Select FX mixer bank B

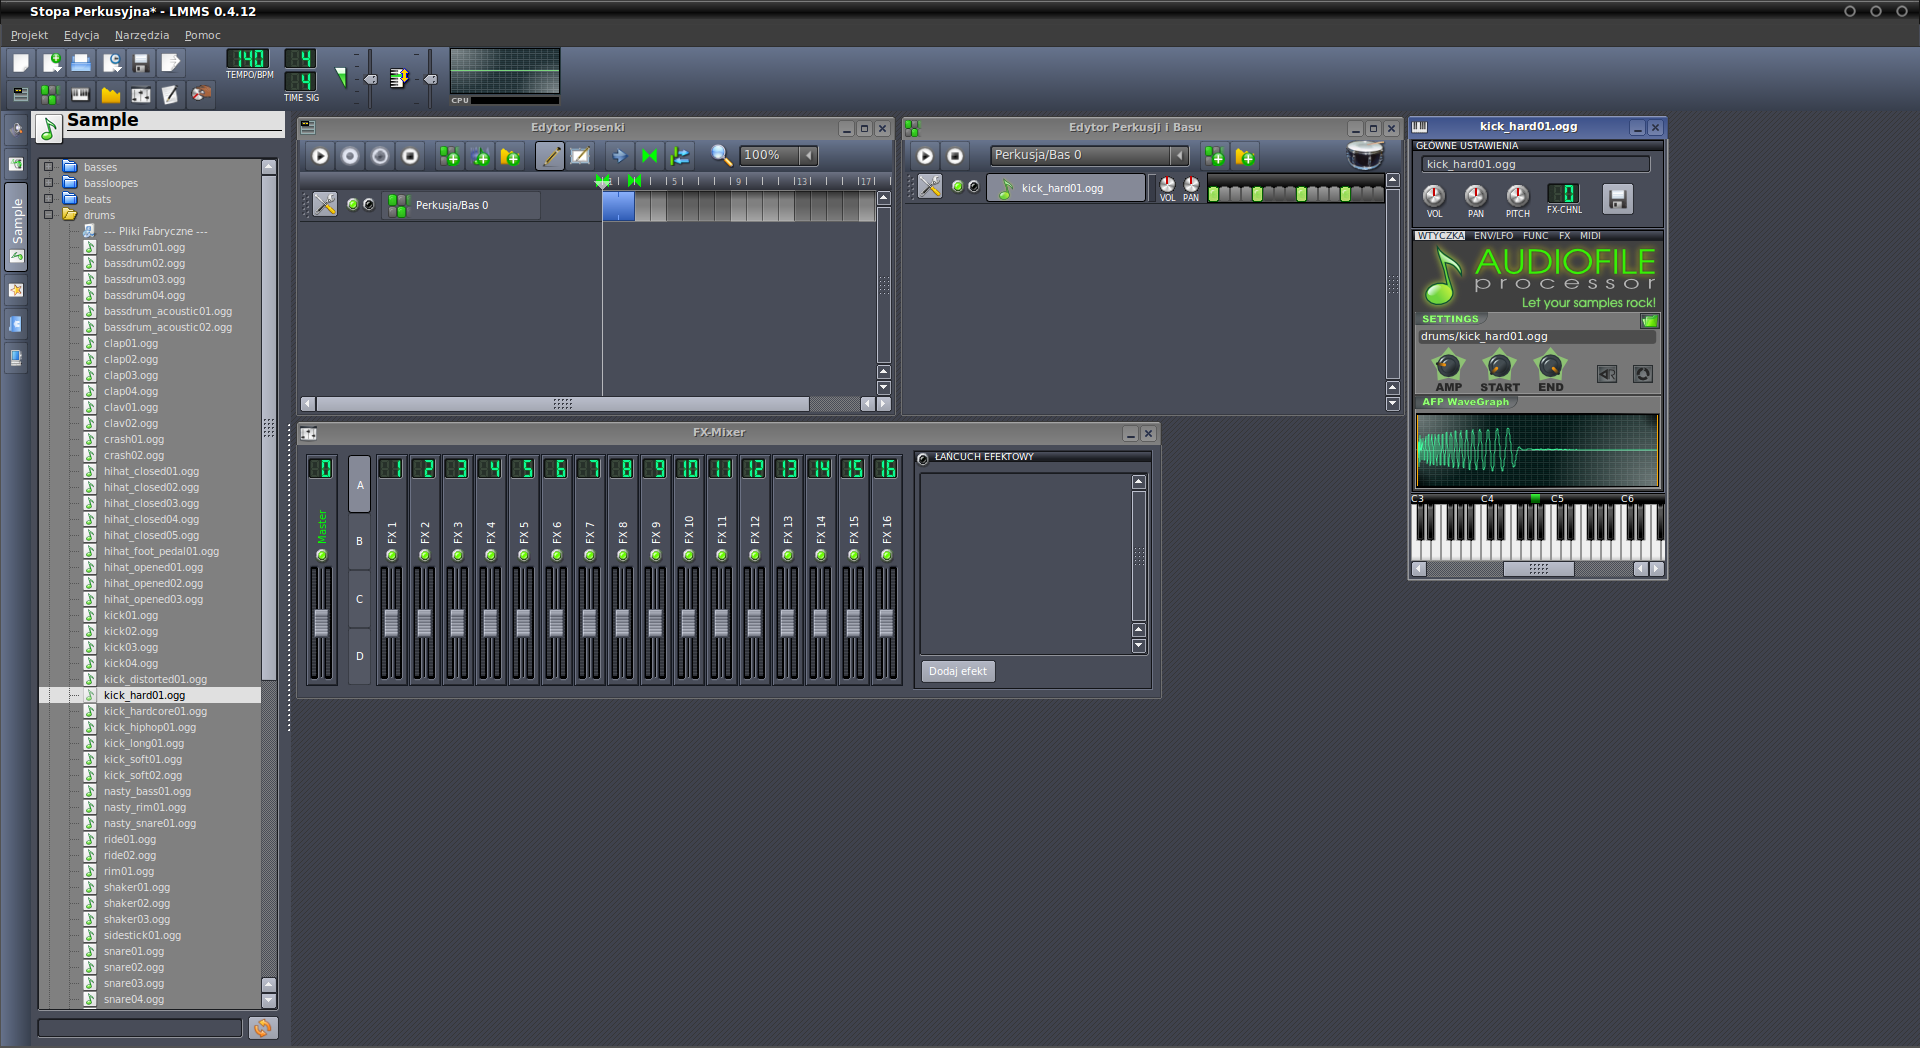coord(360,541)
